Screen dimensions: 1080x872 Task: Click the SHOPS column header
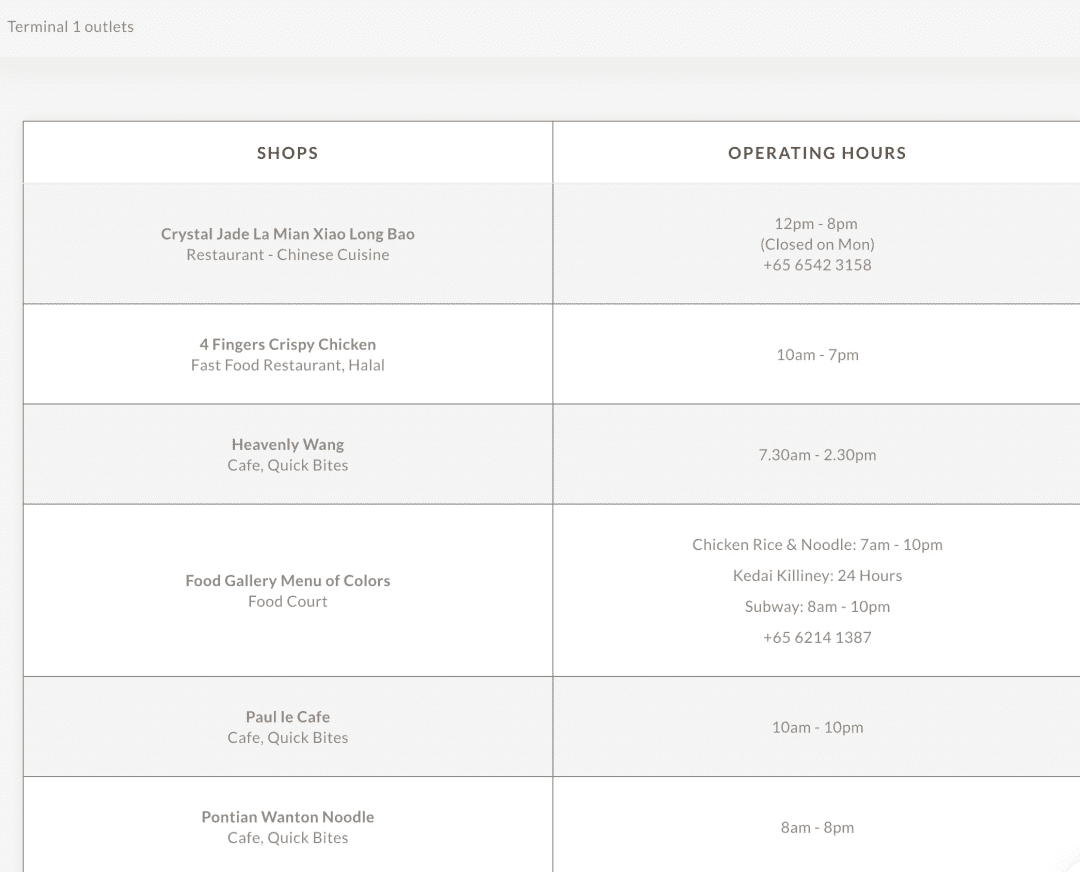[x=287, y=153]
